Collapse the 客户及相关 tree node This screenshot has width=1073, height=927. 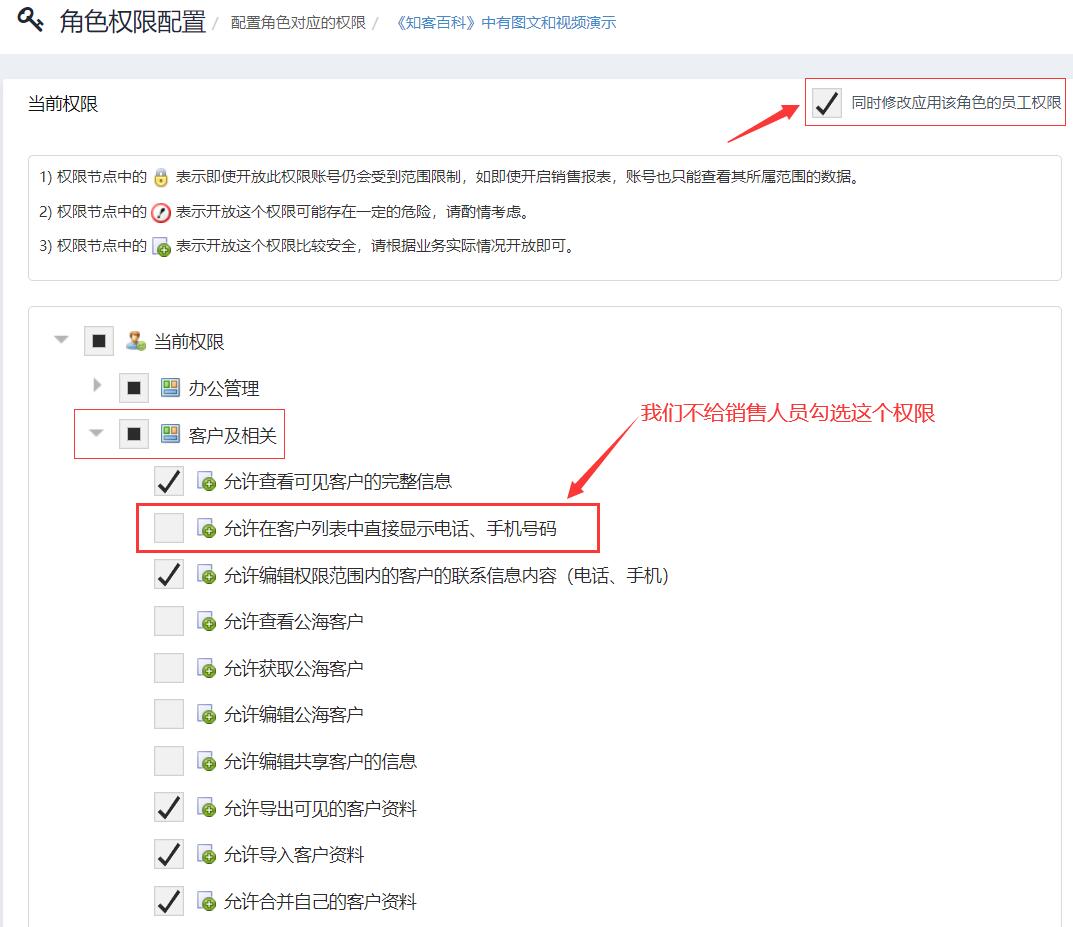click(x=97, y=434)
